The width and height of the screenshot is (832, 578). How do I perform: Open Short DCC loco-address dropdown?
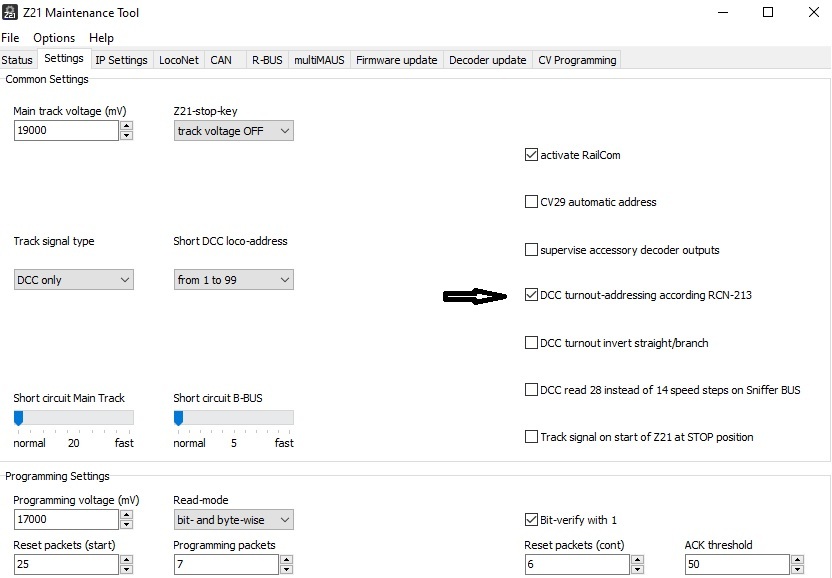coord(233,280)
